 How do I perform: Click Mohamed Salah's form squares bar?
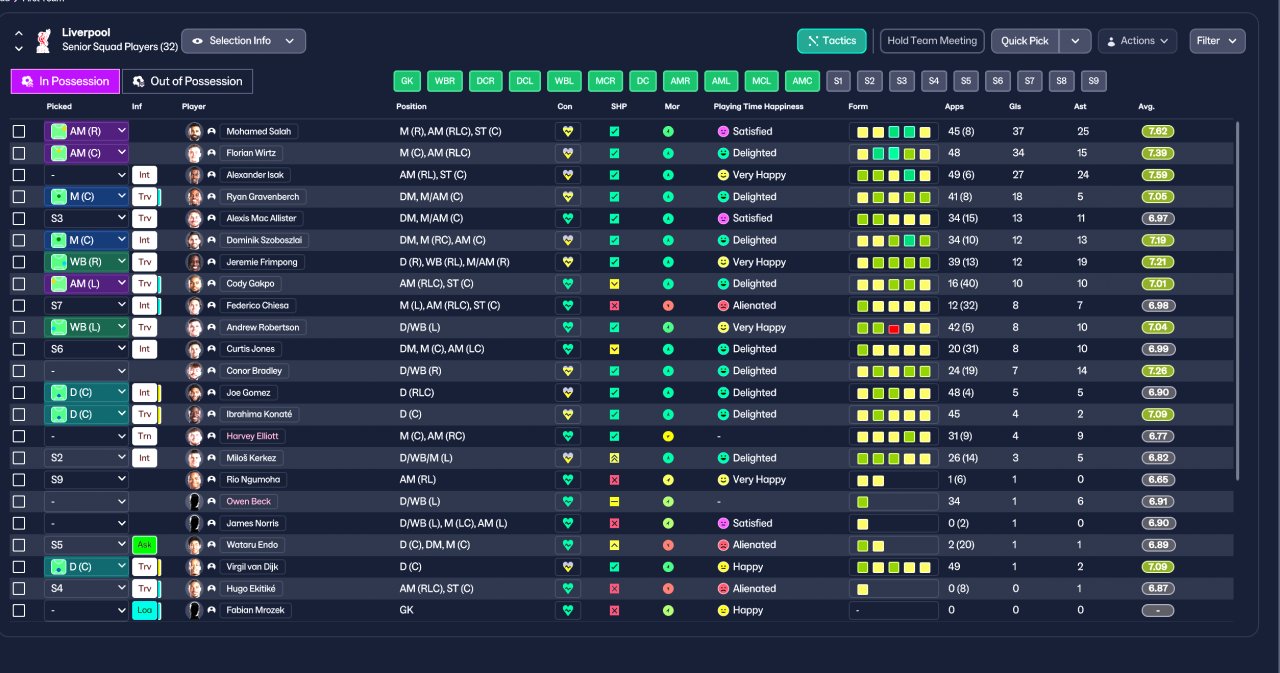893,131
